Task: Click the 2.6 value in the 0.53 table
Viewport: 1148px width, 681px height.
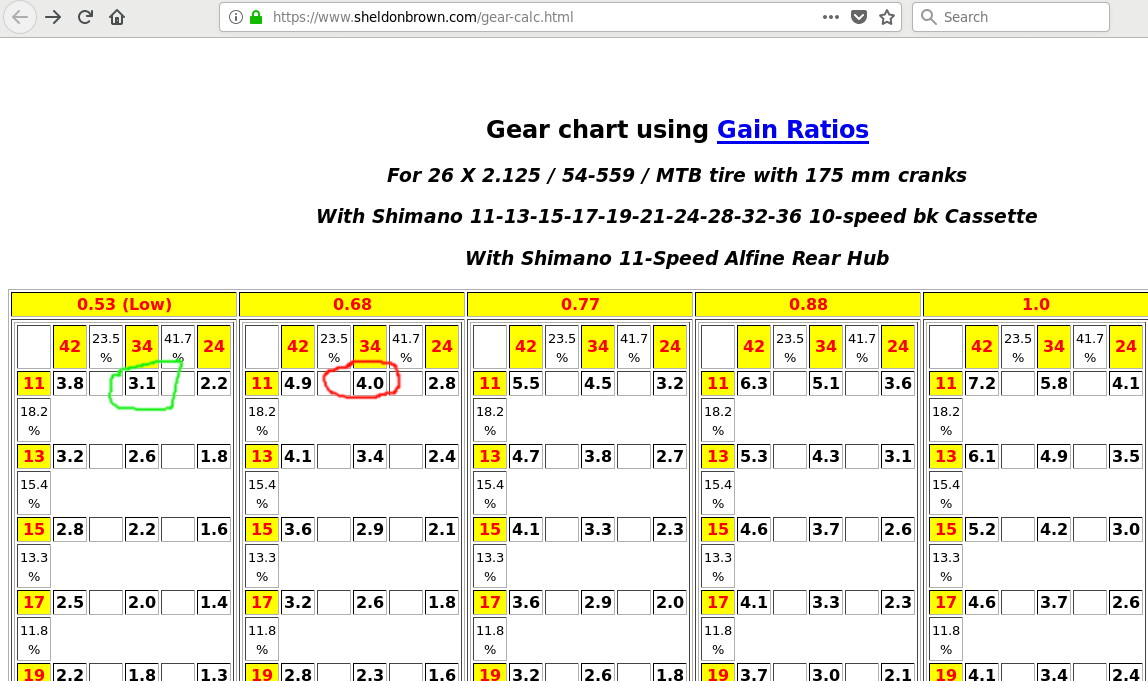Action: tap(142, 456)
